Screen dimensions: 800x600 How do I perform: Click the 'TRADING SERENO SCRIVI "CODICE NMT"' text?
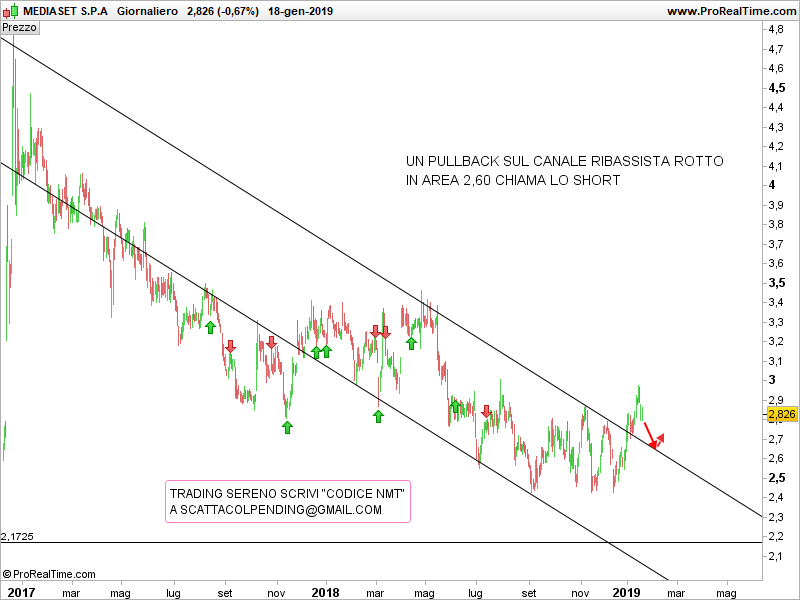coord(287,493)
